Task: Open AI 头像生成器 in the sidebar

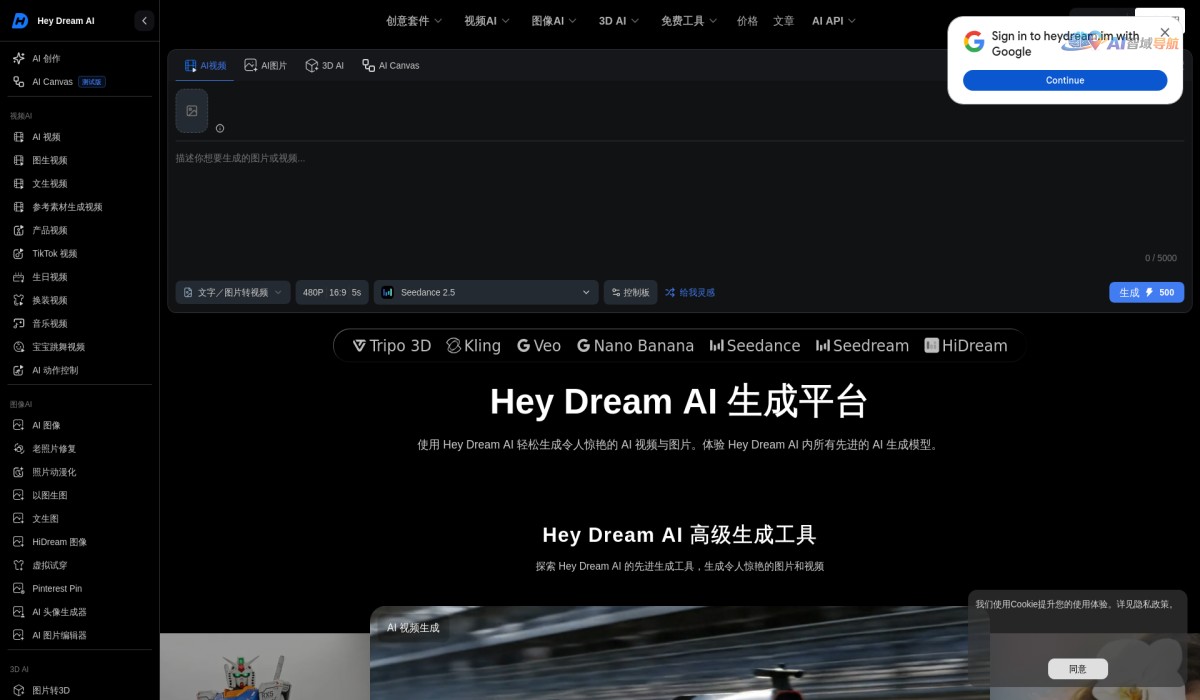Action: click(80, 612)
